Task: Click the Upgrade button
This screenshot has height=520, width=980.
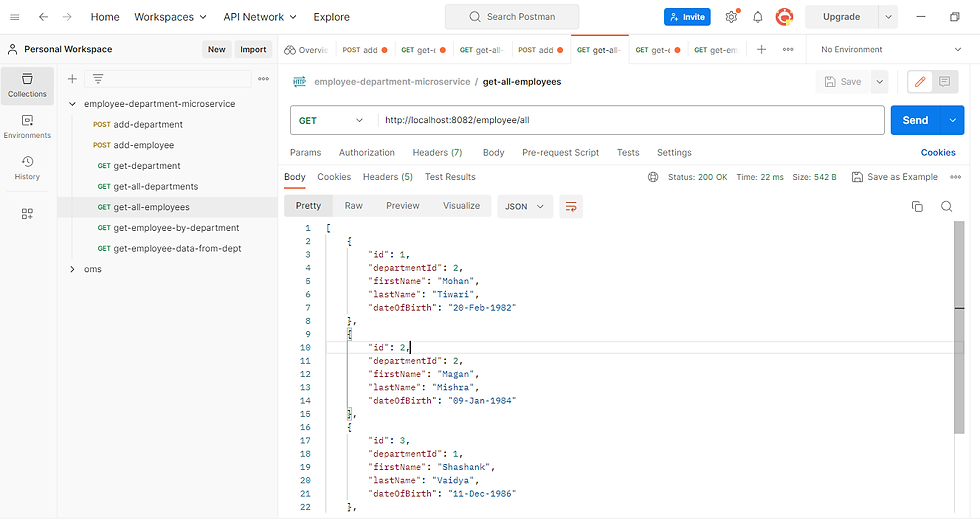Action: pos(841,17)
